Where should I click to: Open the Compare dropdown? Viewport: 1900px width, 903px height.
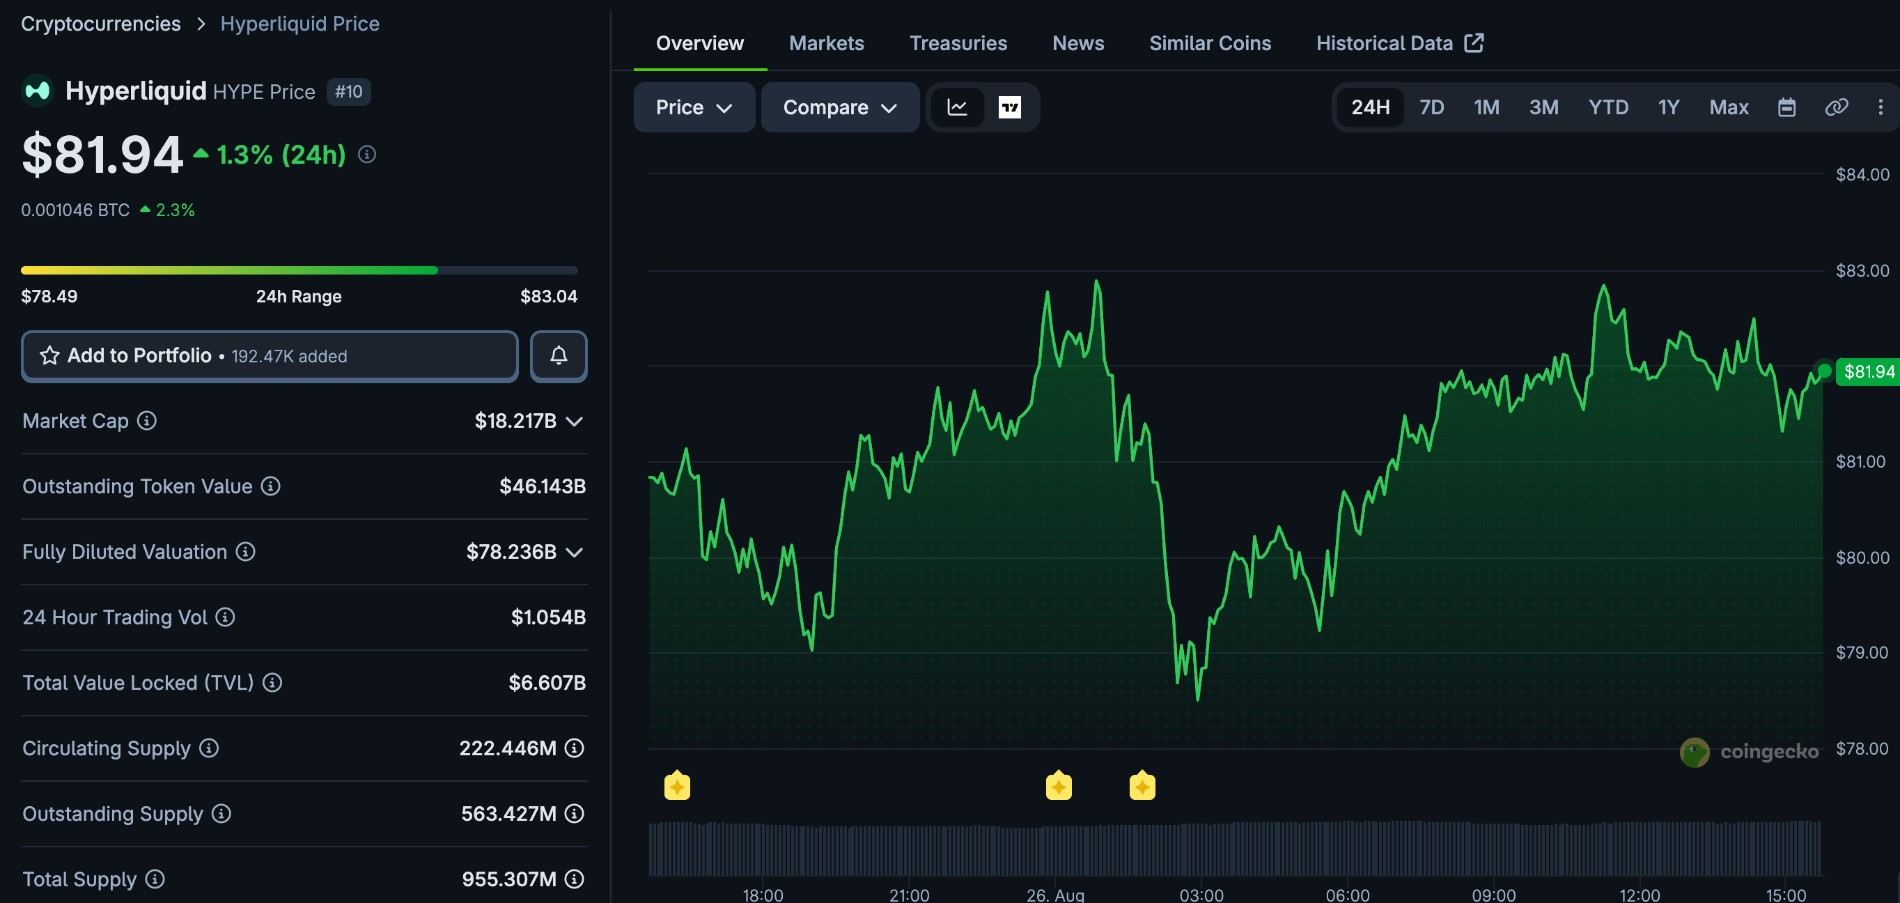click(x=840, y=107)
